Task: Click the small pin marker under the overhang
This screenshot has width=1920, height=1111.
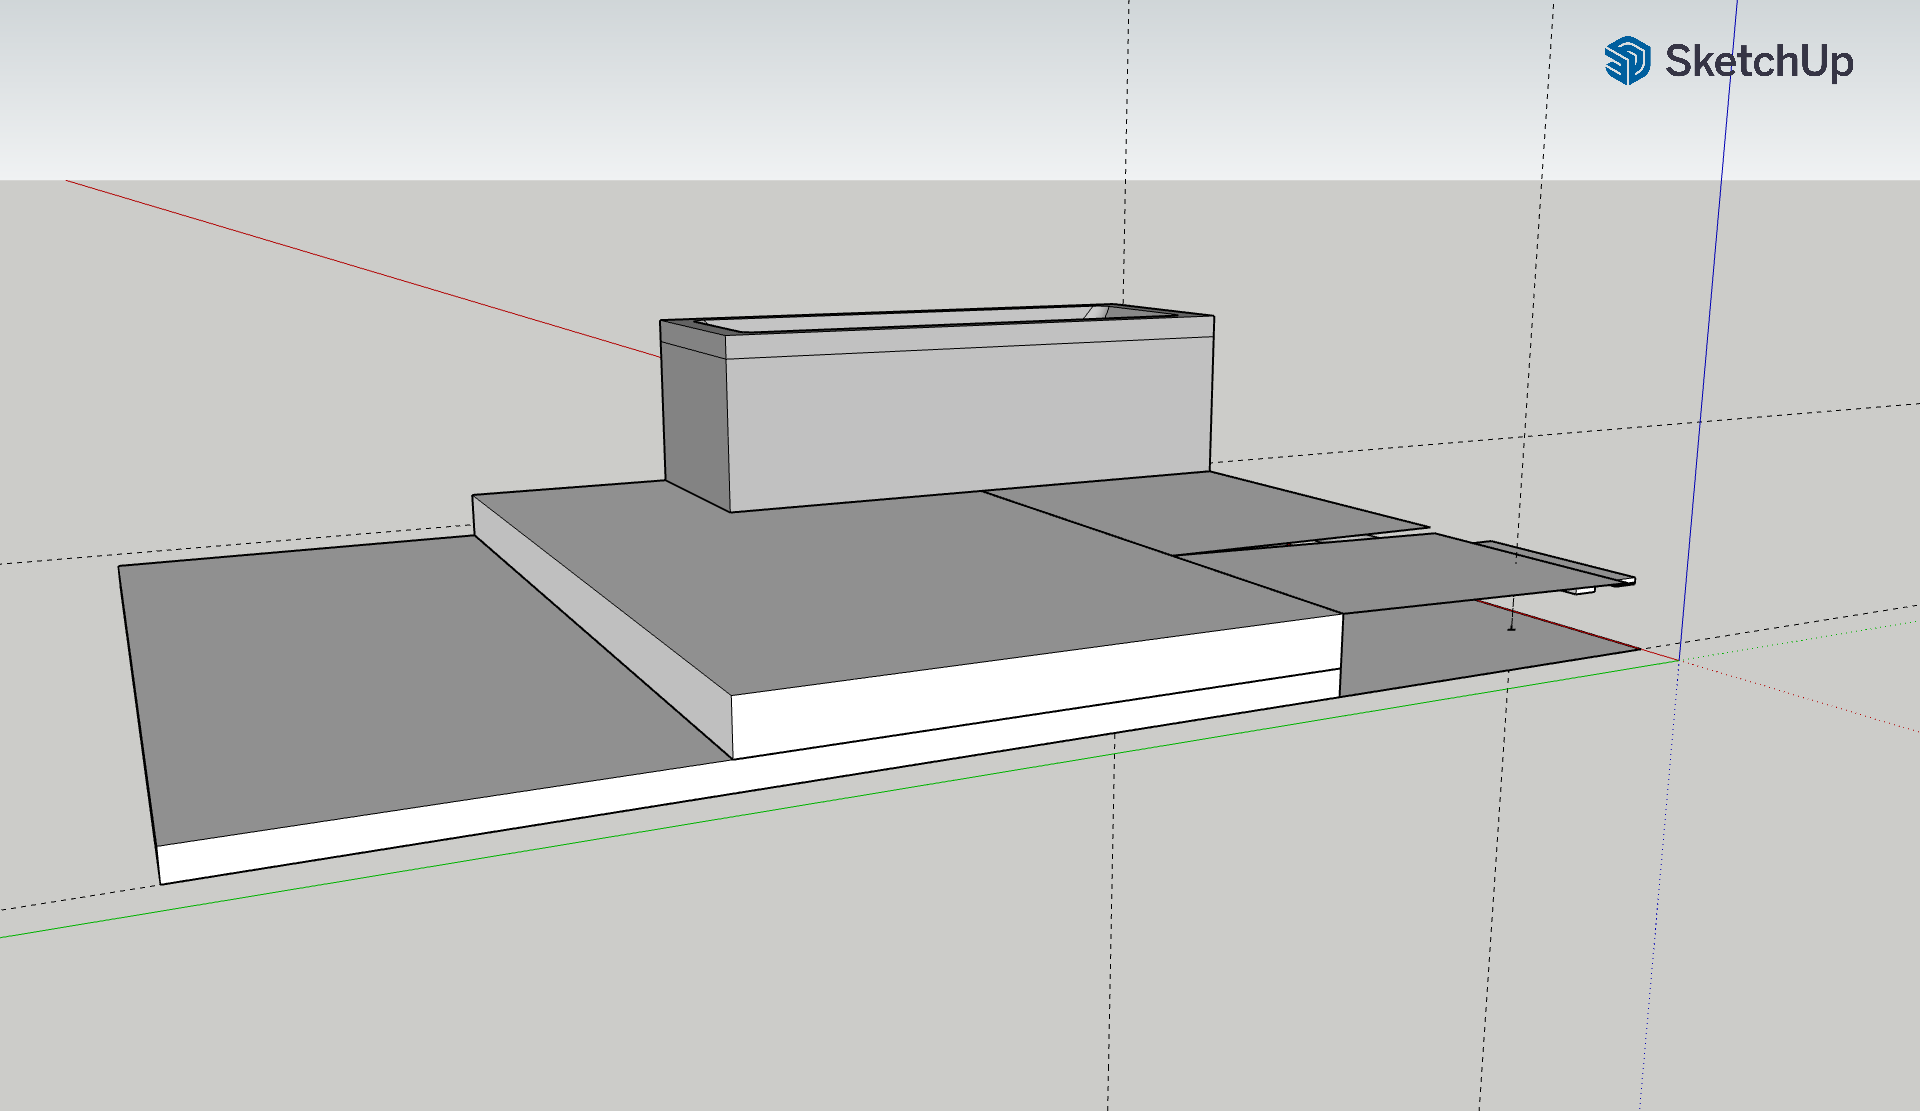Action: click(x=1511, y=627)
